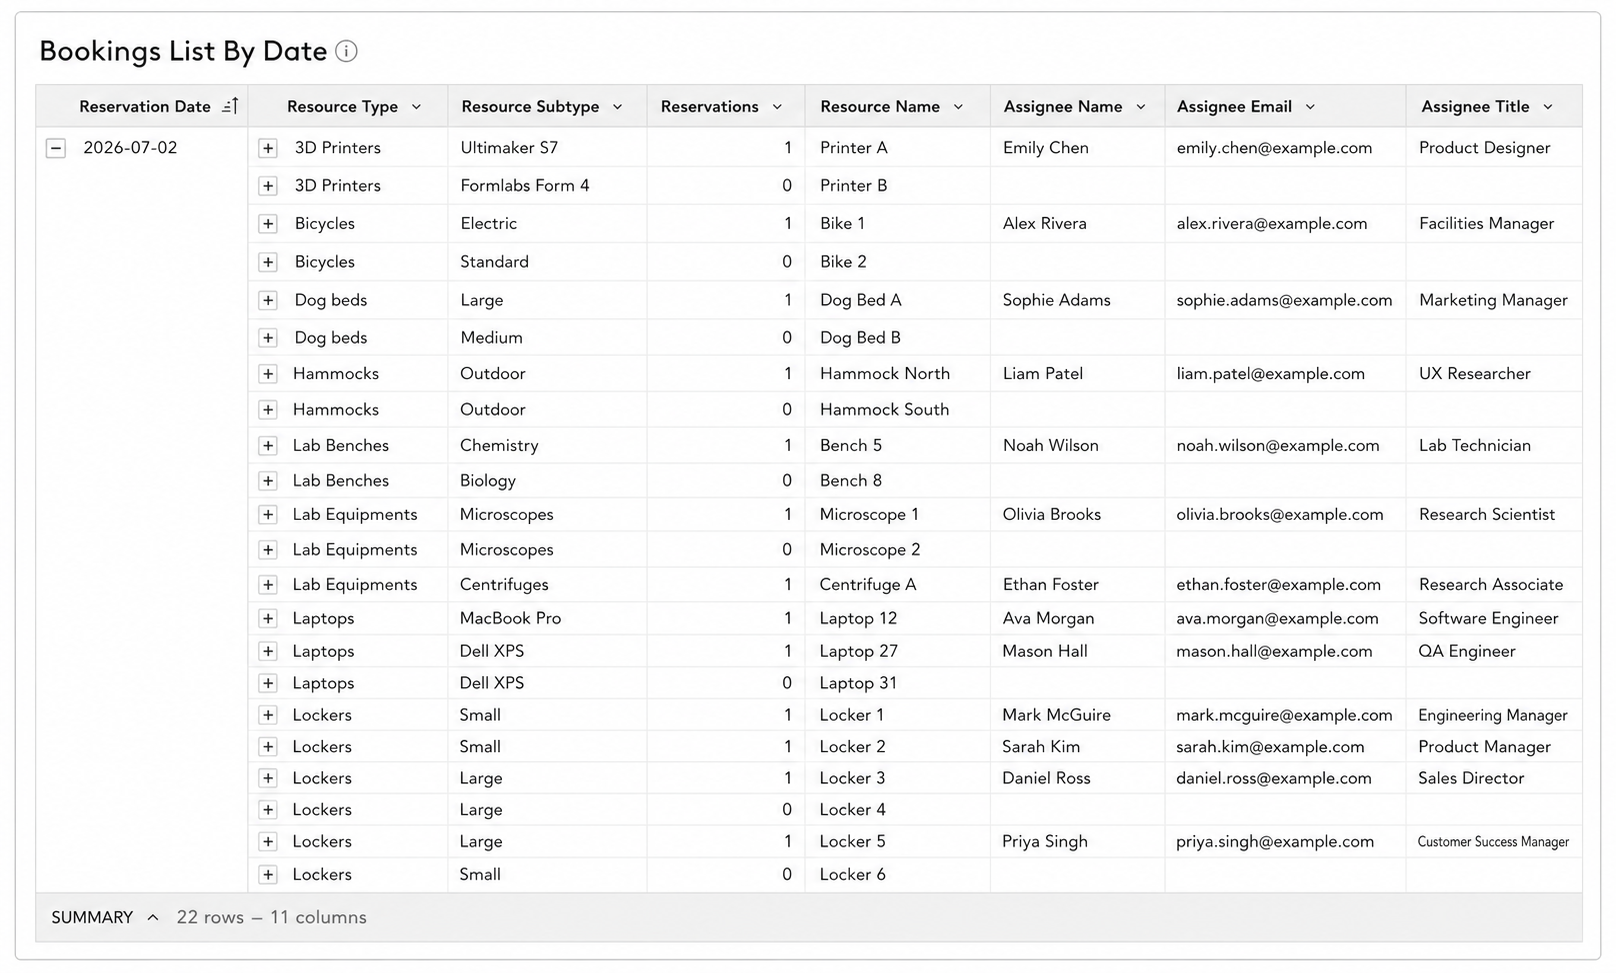Expand the Electric Bicycles row
Viewport: 1616px width, 973px height.
point(267,224)
